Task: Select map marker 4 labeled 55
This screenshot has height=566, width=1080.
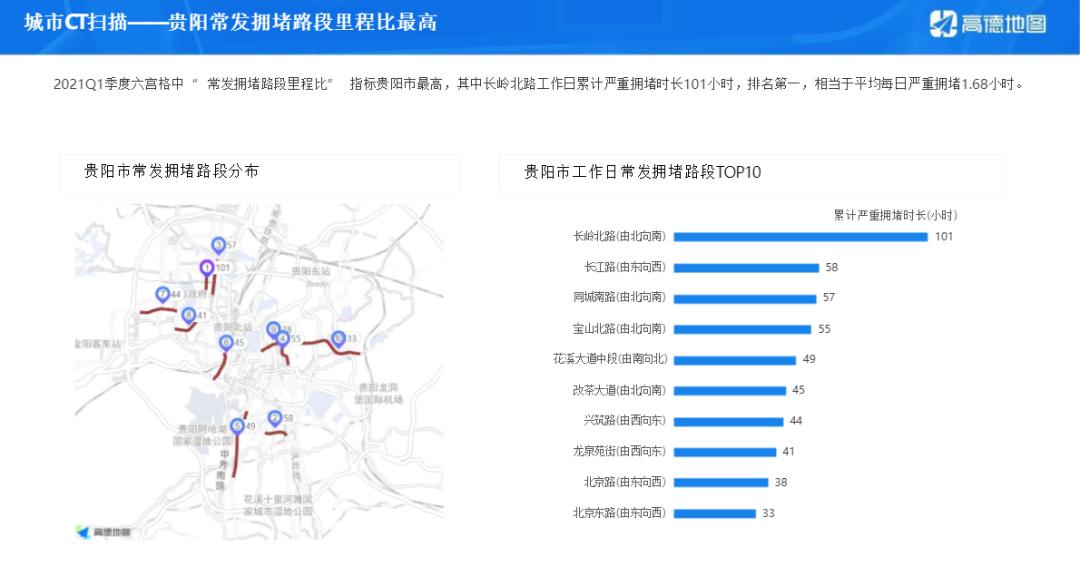Action: coord(282,339)
